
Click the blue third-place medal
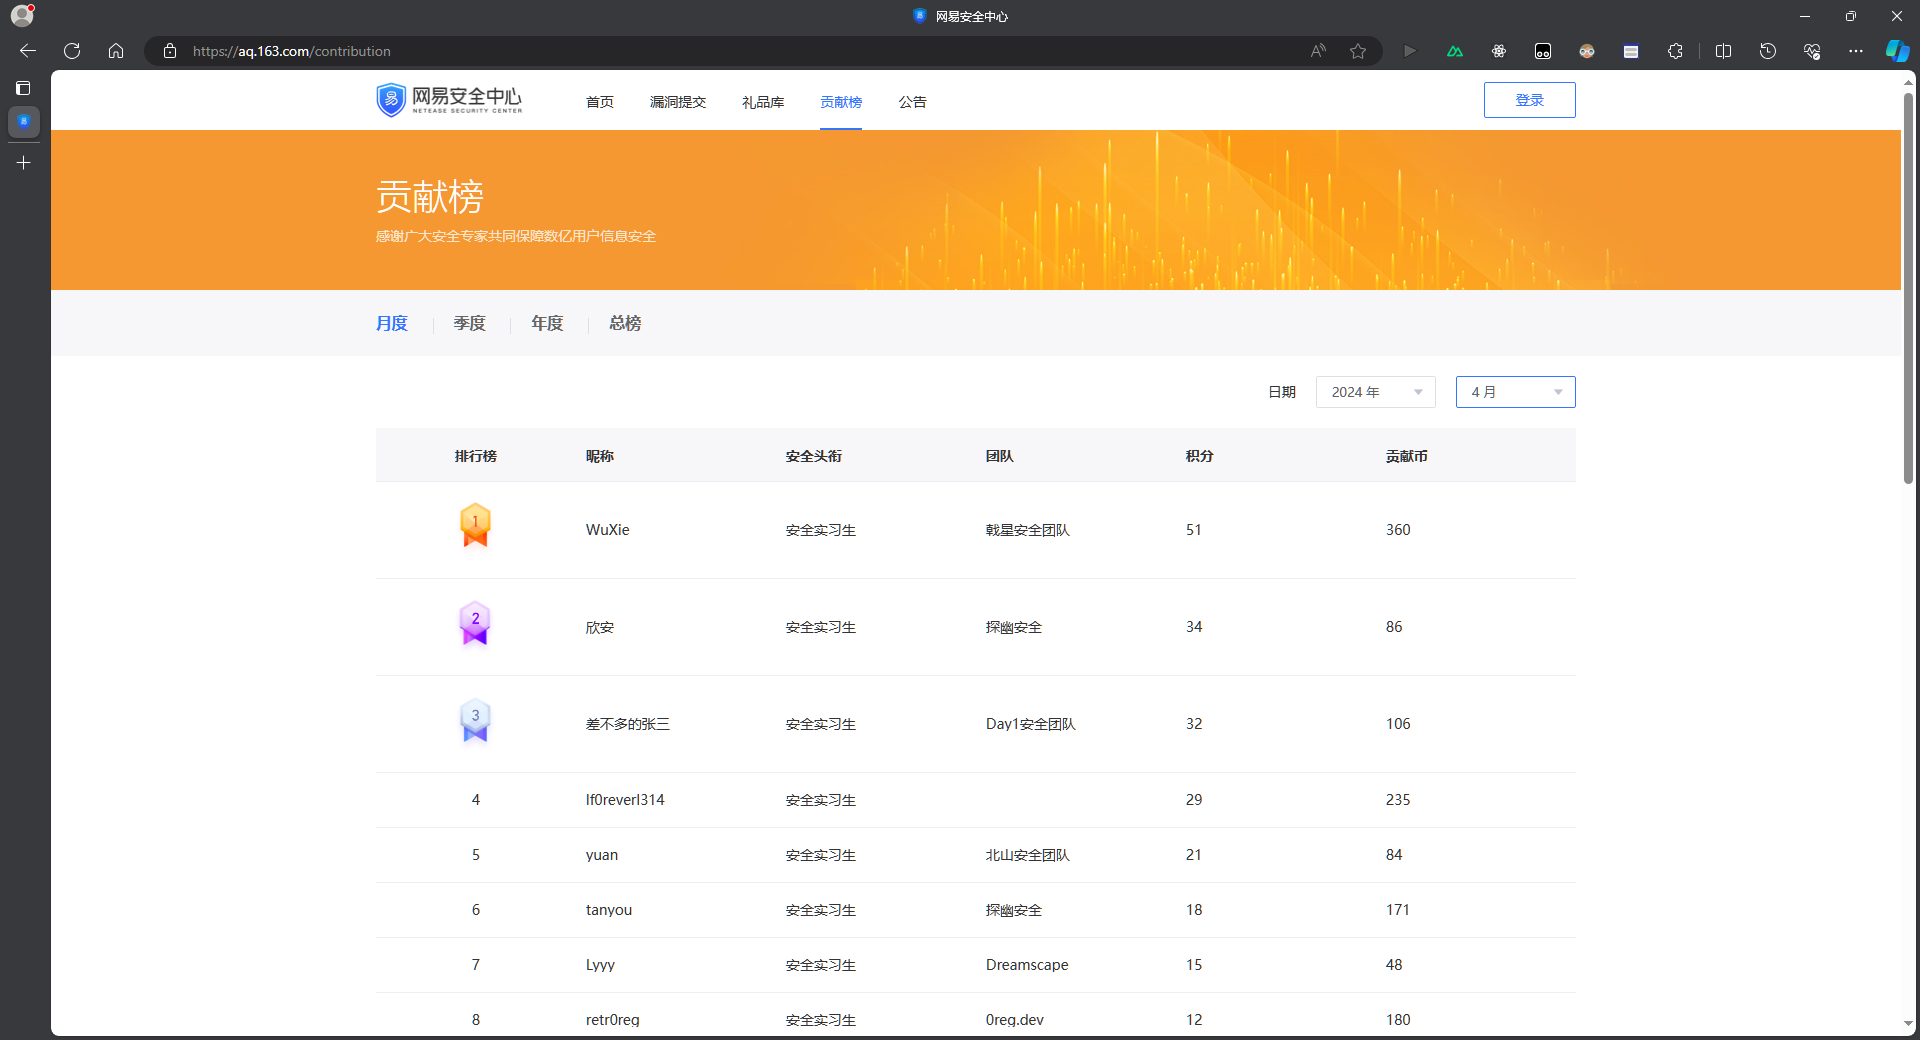[475, 720]
